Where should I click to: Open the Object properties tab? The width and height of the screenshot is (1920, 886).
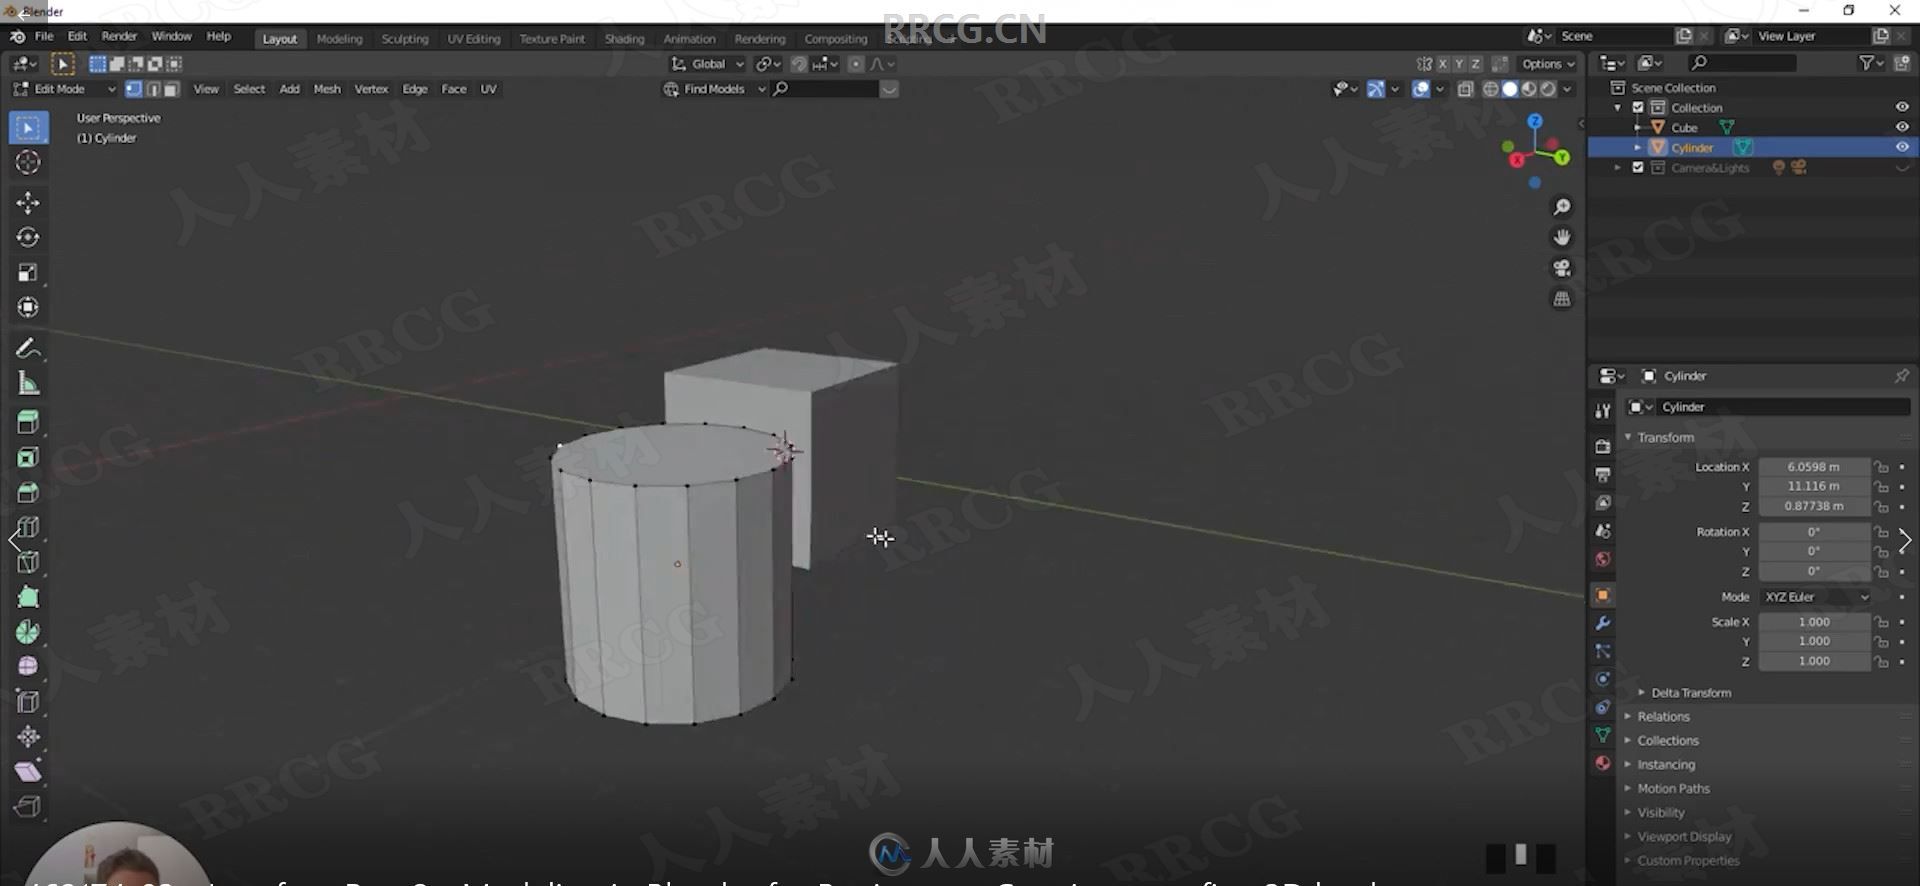tap(1603, 595)
